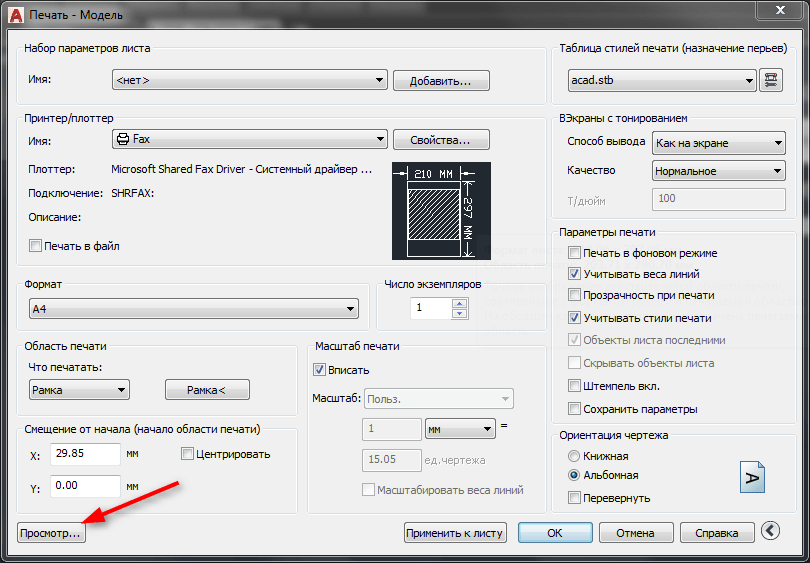
Task: Click the X offset input field
Action: pyautogui.click(x=85, y=455)
